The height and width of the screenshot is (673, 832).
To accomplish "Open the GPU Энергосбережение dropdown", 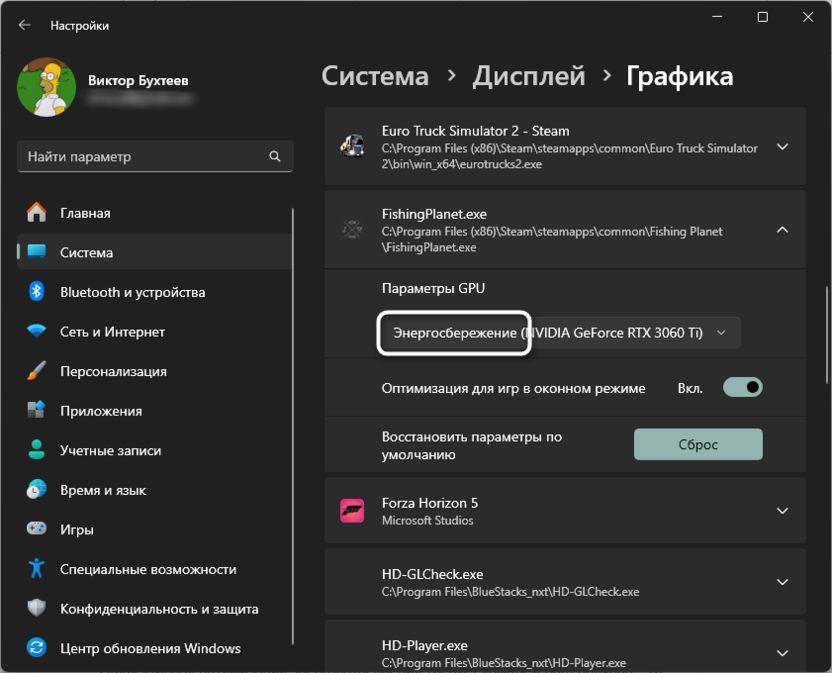I will coord(559,333).
